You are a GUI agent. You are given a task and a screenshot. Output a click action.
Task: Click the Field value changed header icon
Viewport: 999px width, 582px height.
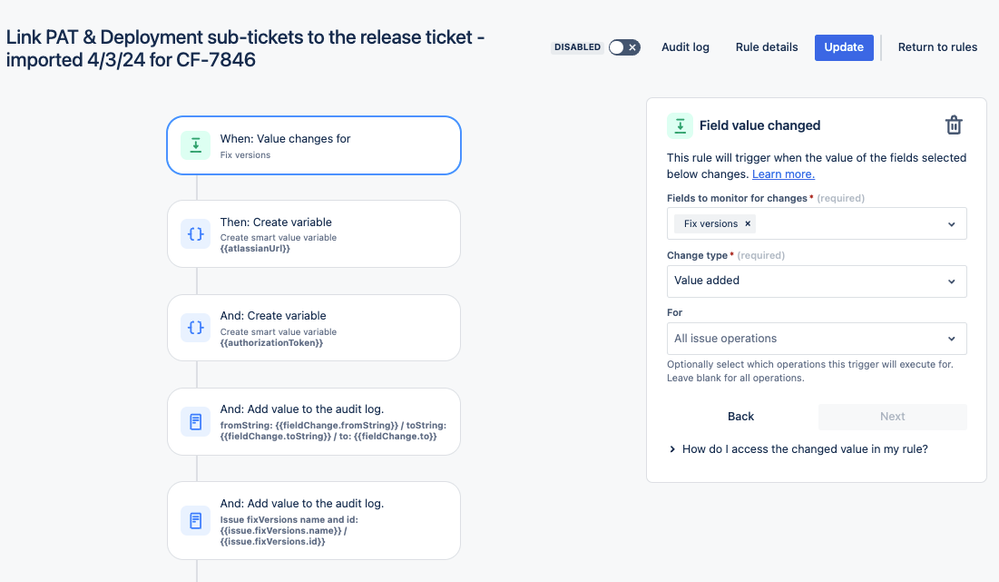(x=680, y=125)
